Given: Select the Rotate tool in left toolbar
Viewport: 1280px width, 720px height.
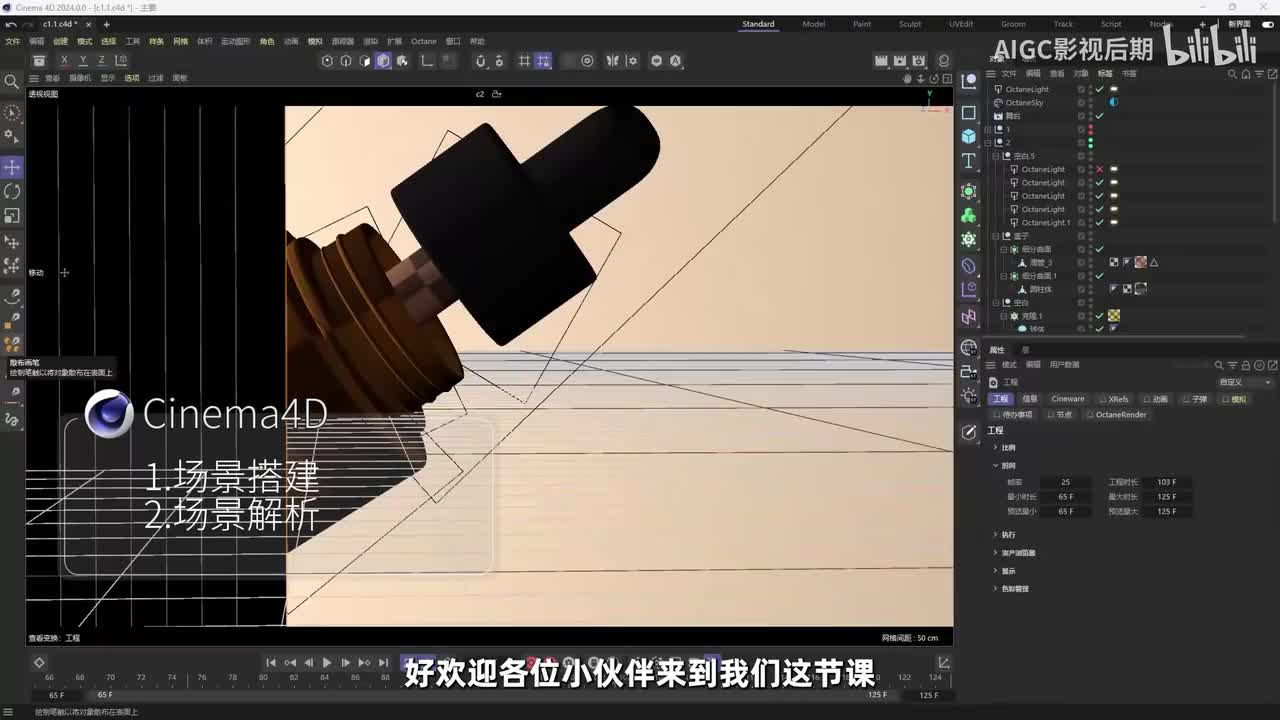Looking at the screenshot, I should [x=12, y=191].
